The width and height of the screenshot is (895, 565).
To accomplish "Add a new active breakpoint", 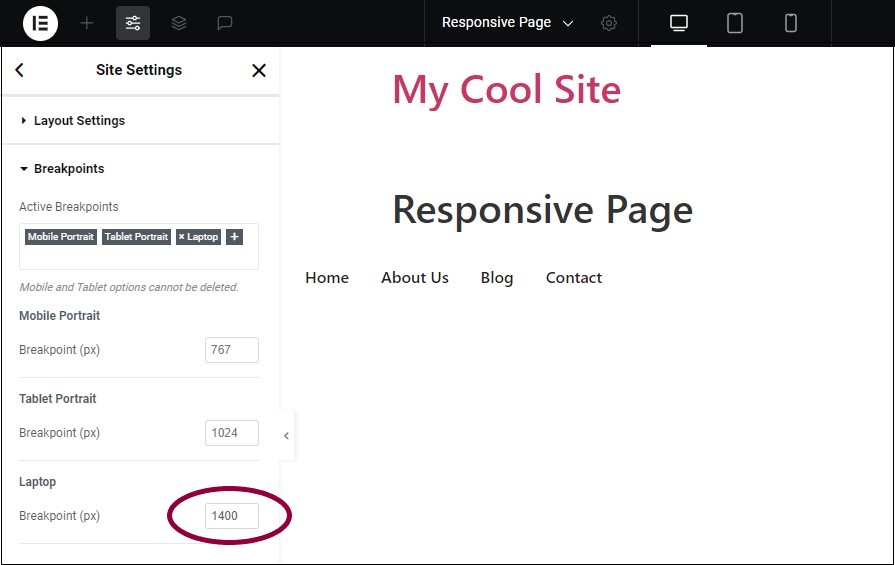I will point(234,237).
